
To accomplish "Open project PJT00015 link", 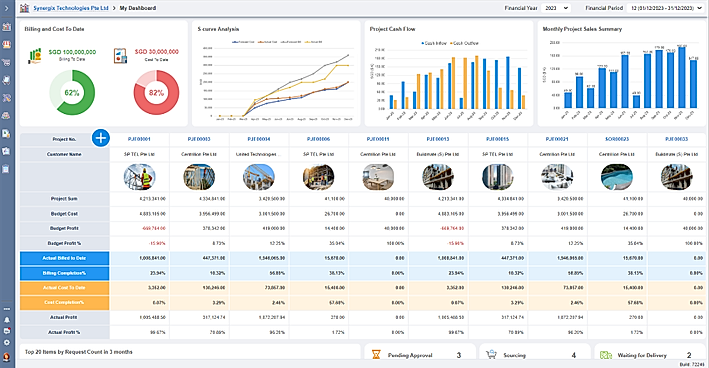I will [497, 139].
